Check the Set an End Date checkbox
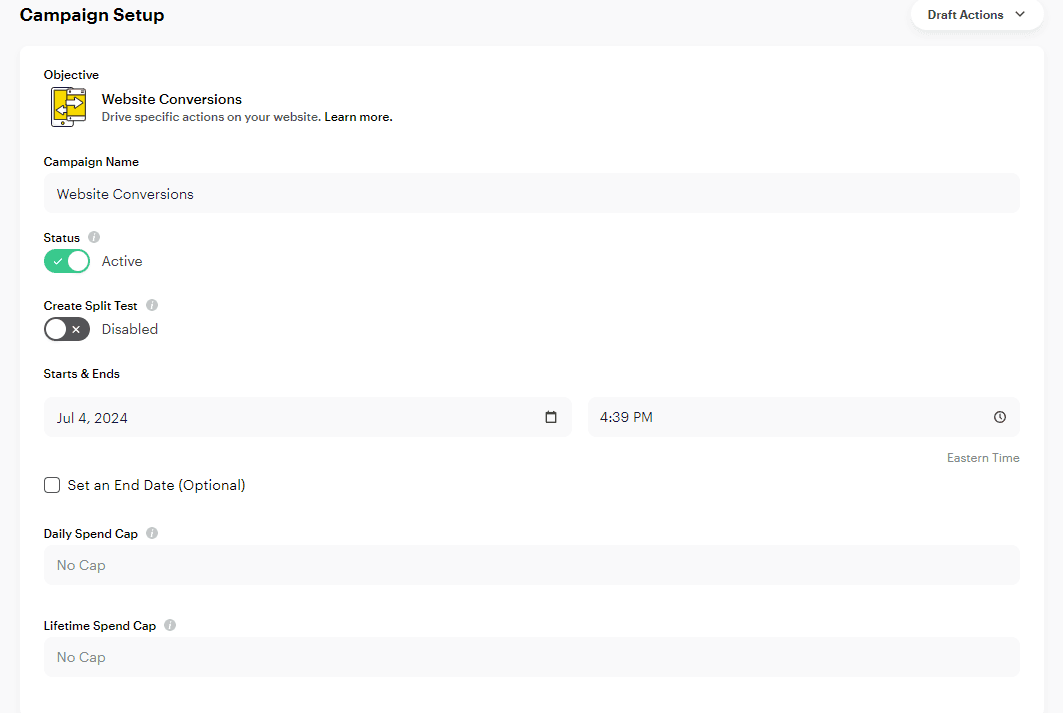This screenshot has height=713, width=1063. (52, 486)
